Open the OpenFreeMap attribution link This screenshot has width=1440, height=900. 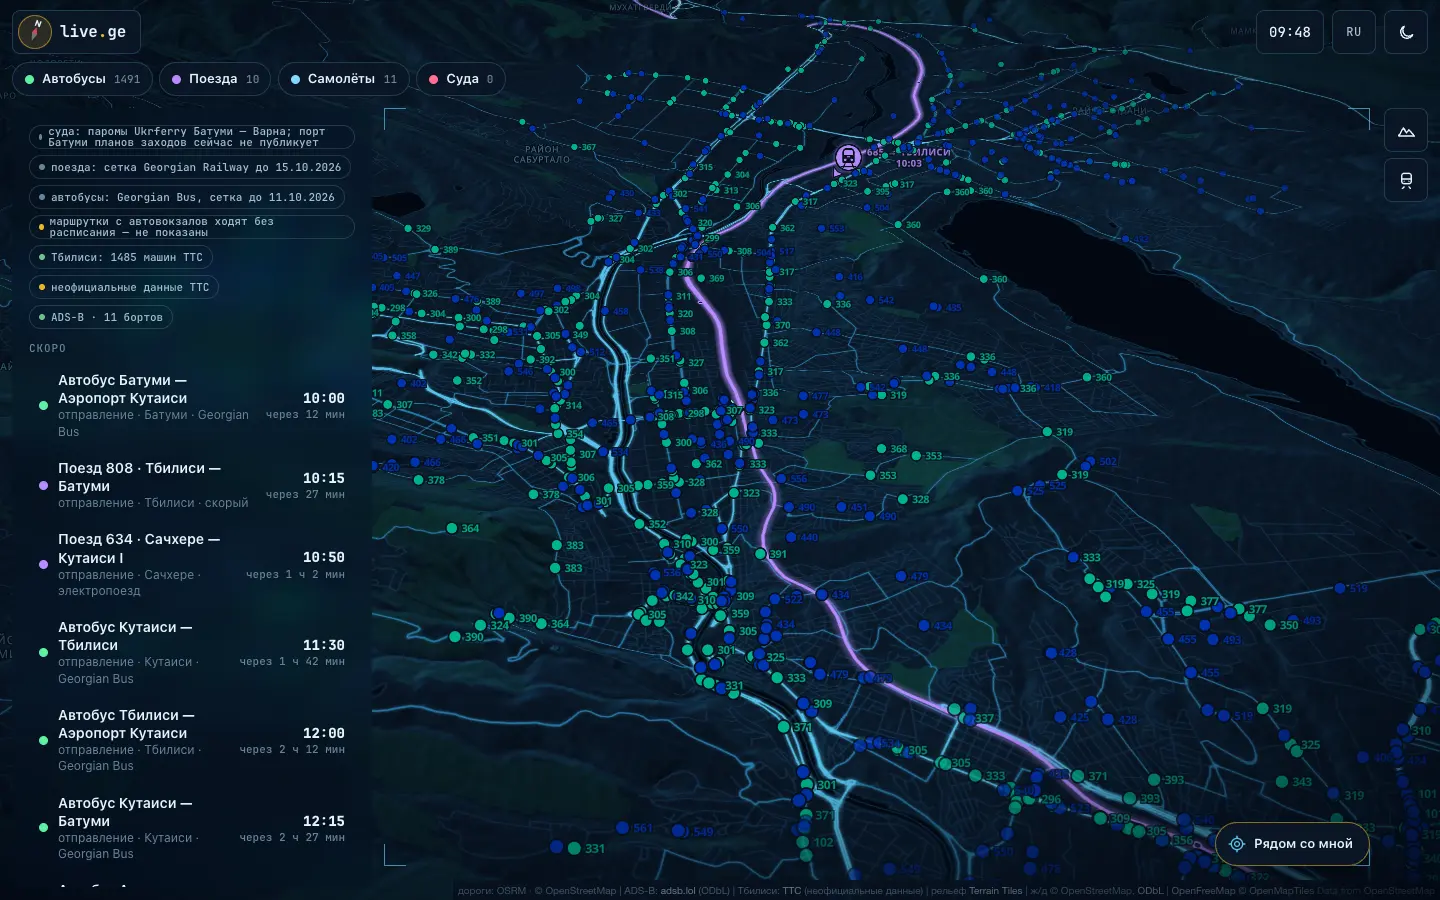pyautogui.click(x=1203, y=891)
